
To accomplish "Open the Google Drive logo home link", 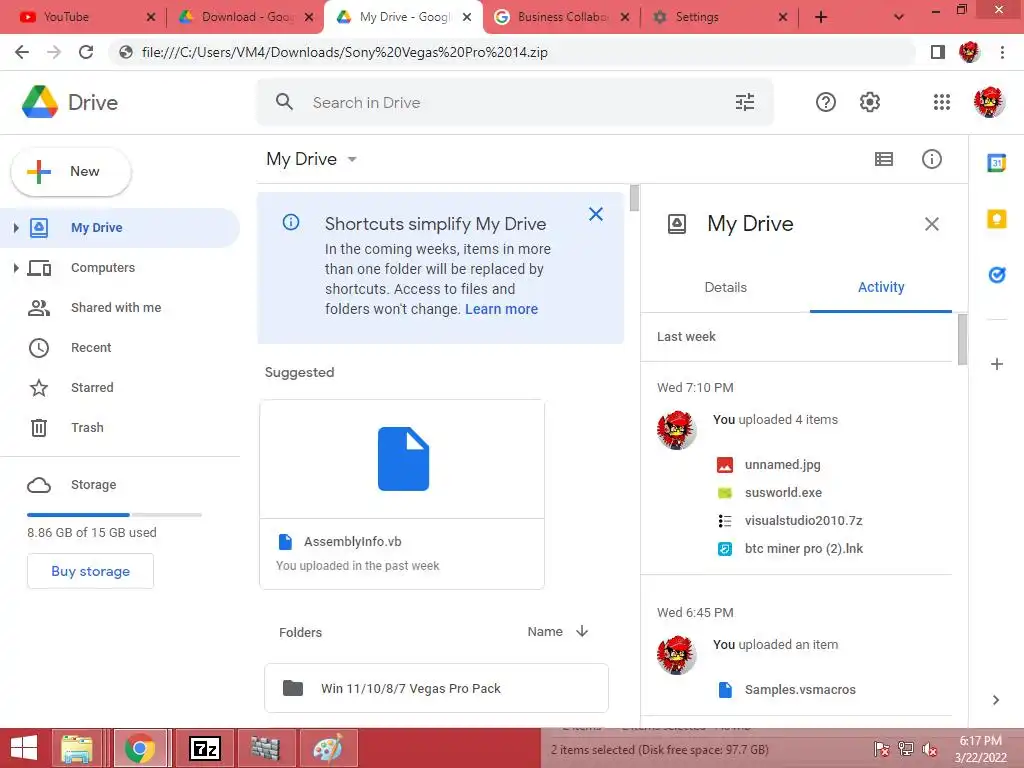I will 70,103.
